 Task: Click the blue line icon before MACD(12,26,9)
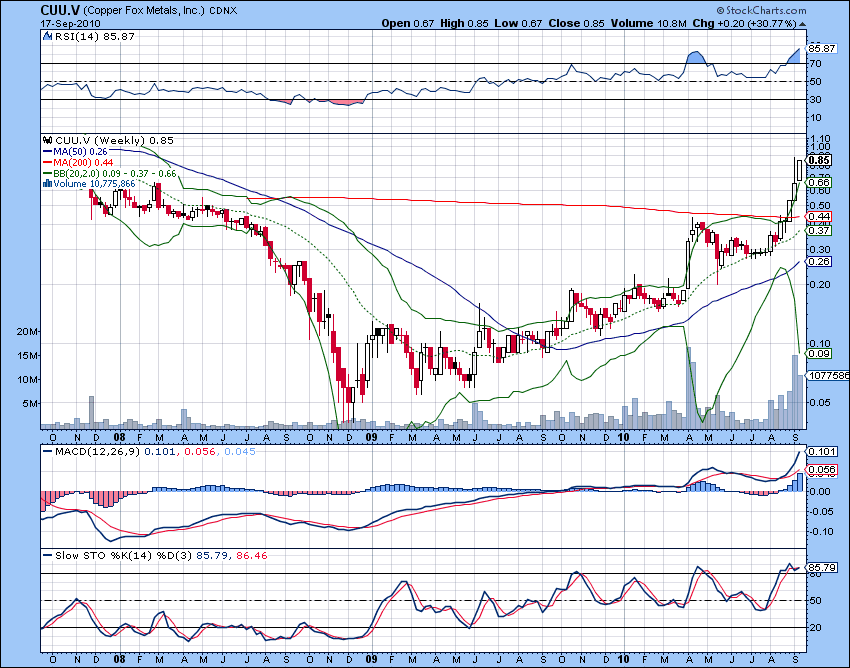click(46, 451)
